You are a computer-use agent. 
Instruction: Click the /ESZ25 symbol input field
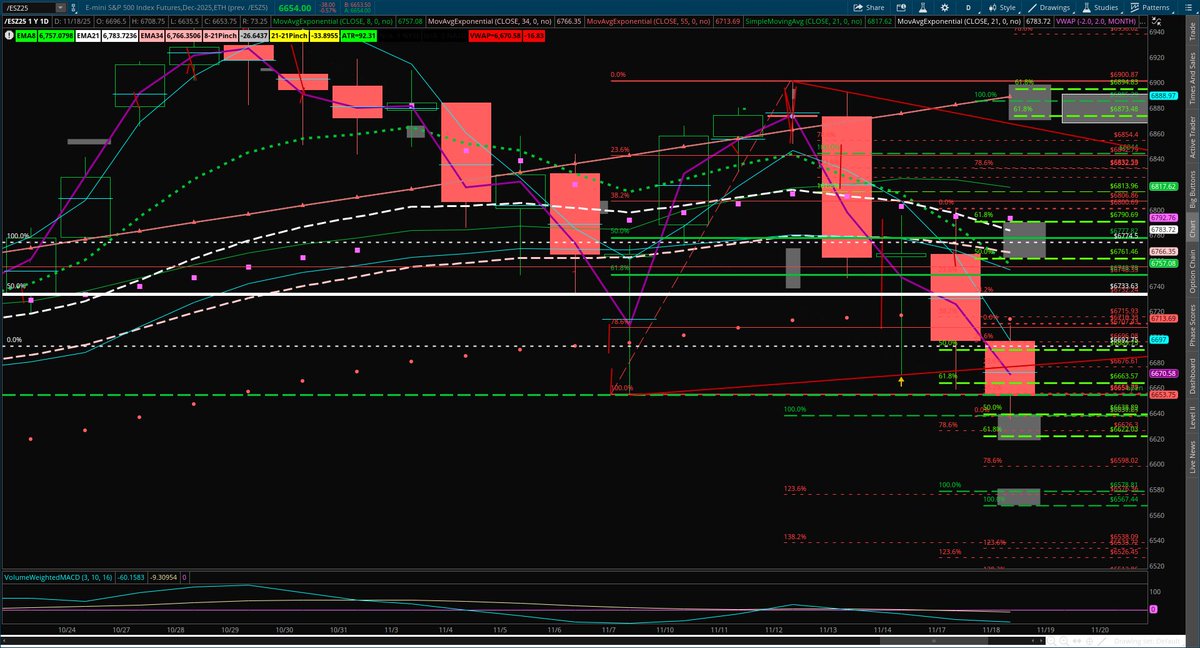click(28, 8)
